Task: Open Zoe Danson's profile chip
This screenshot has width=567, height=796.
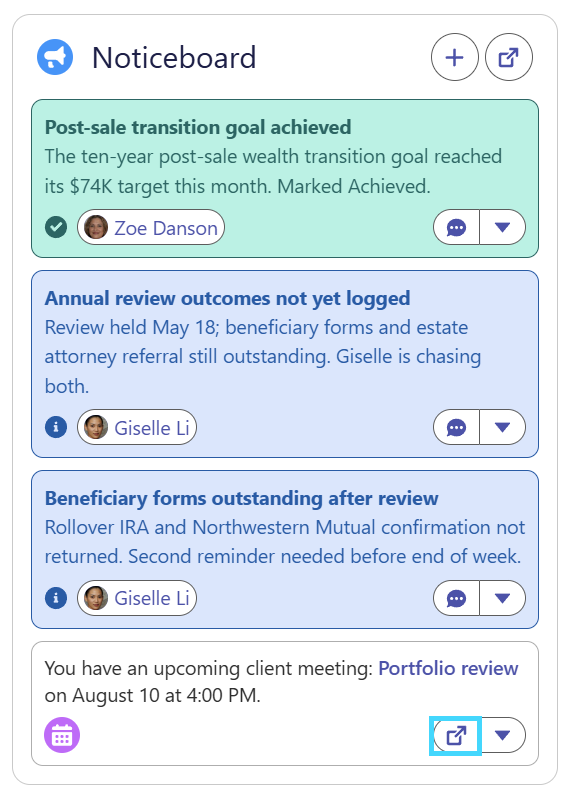Action: pyautogui.click(x=151, y=227)
